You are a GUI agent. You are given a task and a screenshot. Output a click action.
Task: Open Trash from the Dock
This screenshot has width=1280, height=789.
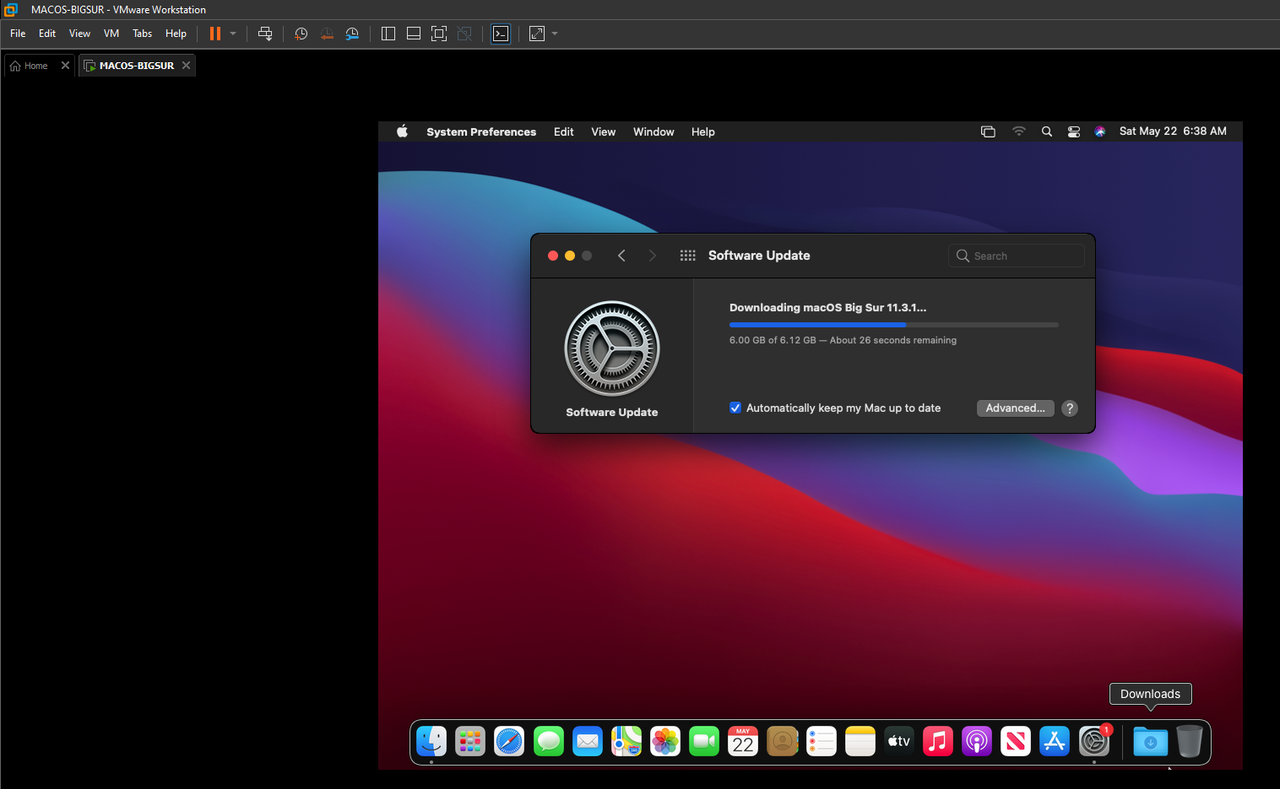pyautogui.click(x=1189, y=741)
